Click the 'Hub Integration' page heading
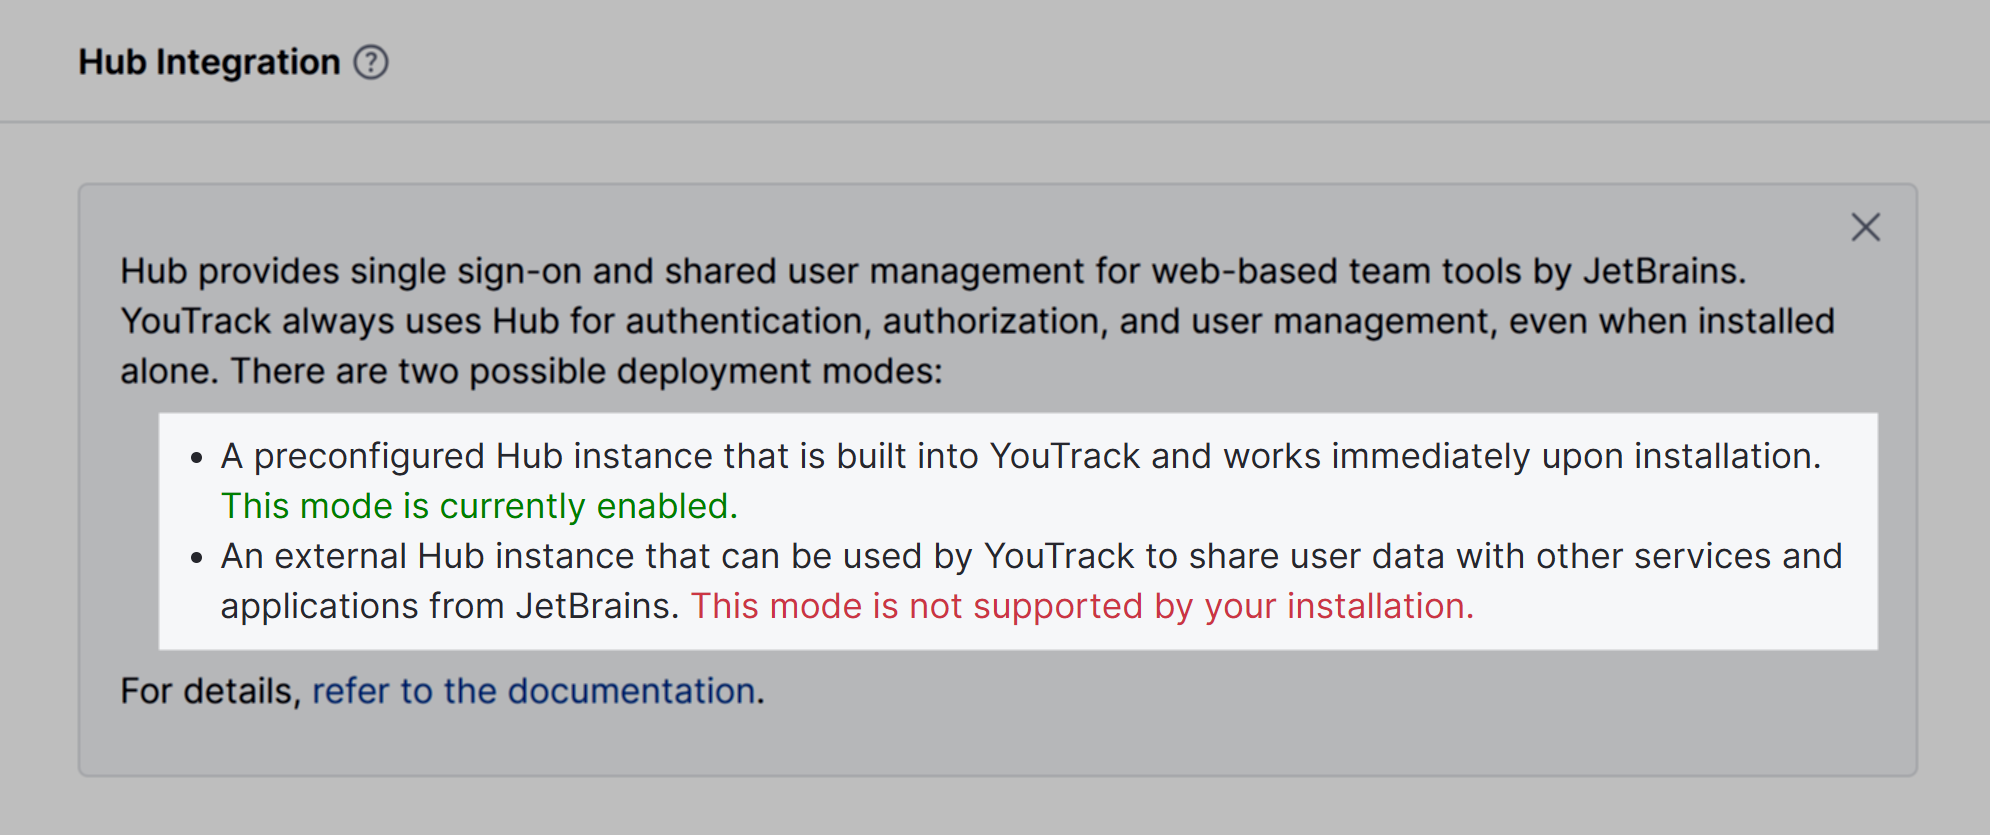Screen dimensions: 1990x835 [x=209, y=62]
